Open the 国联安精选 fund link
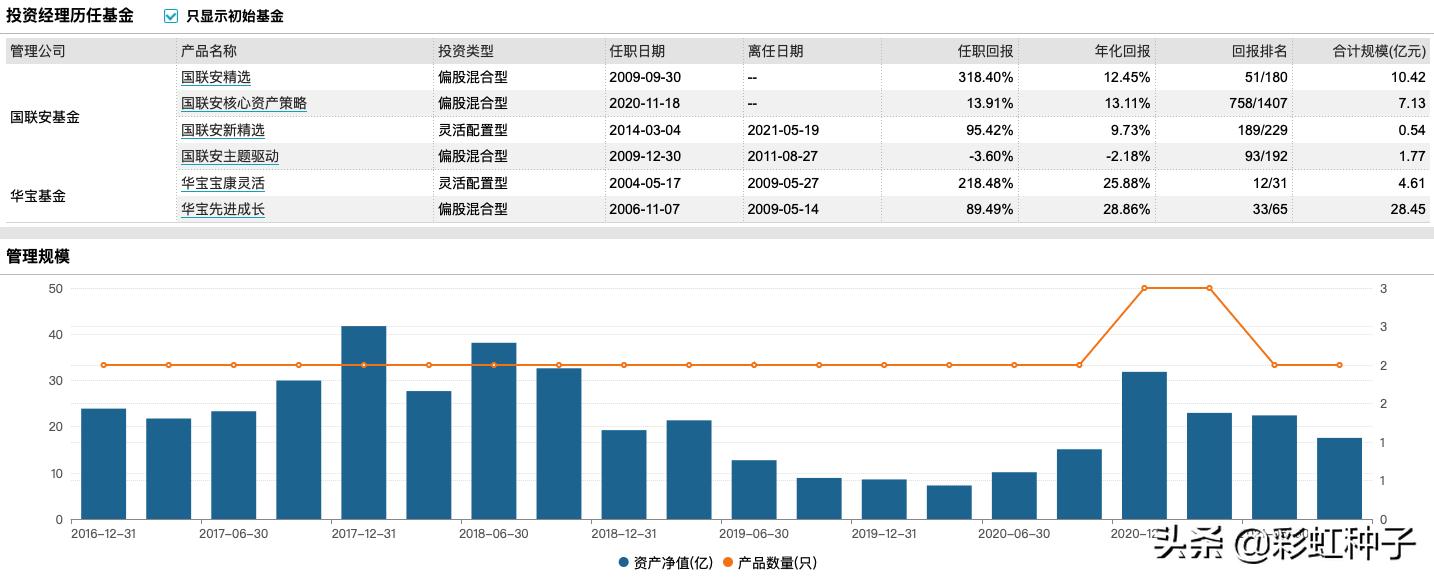1434x579 pixels. tap(214, 77)
